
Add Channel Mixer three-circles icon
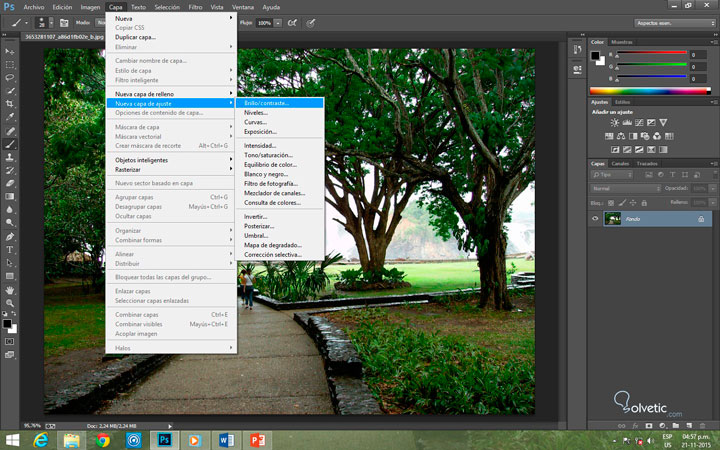(657, 136)
